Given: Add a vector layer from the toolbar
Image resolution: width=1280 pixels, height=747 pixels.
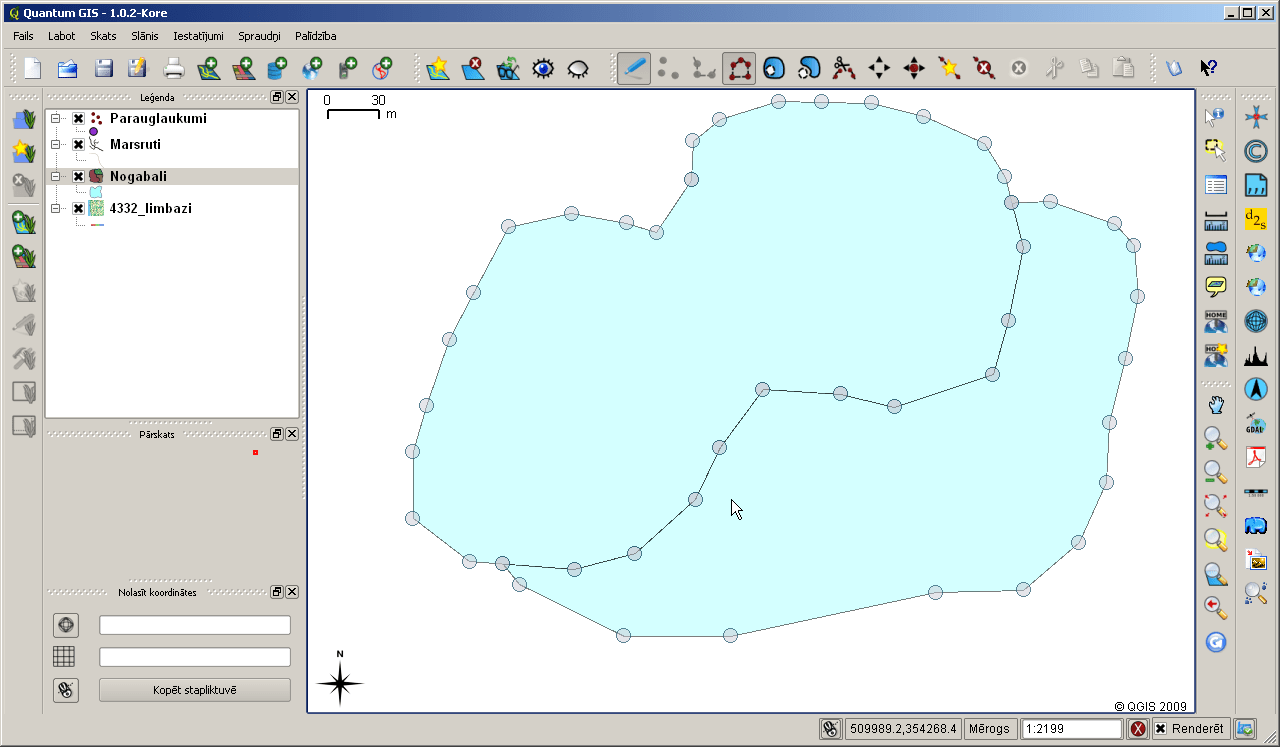Looking at the screenshot, I should pyautogui.click(x=208, y=68).
